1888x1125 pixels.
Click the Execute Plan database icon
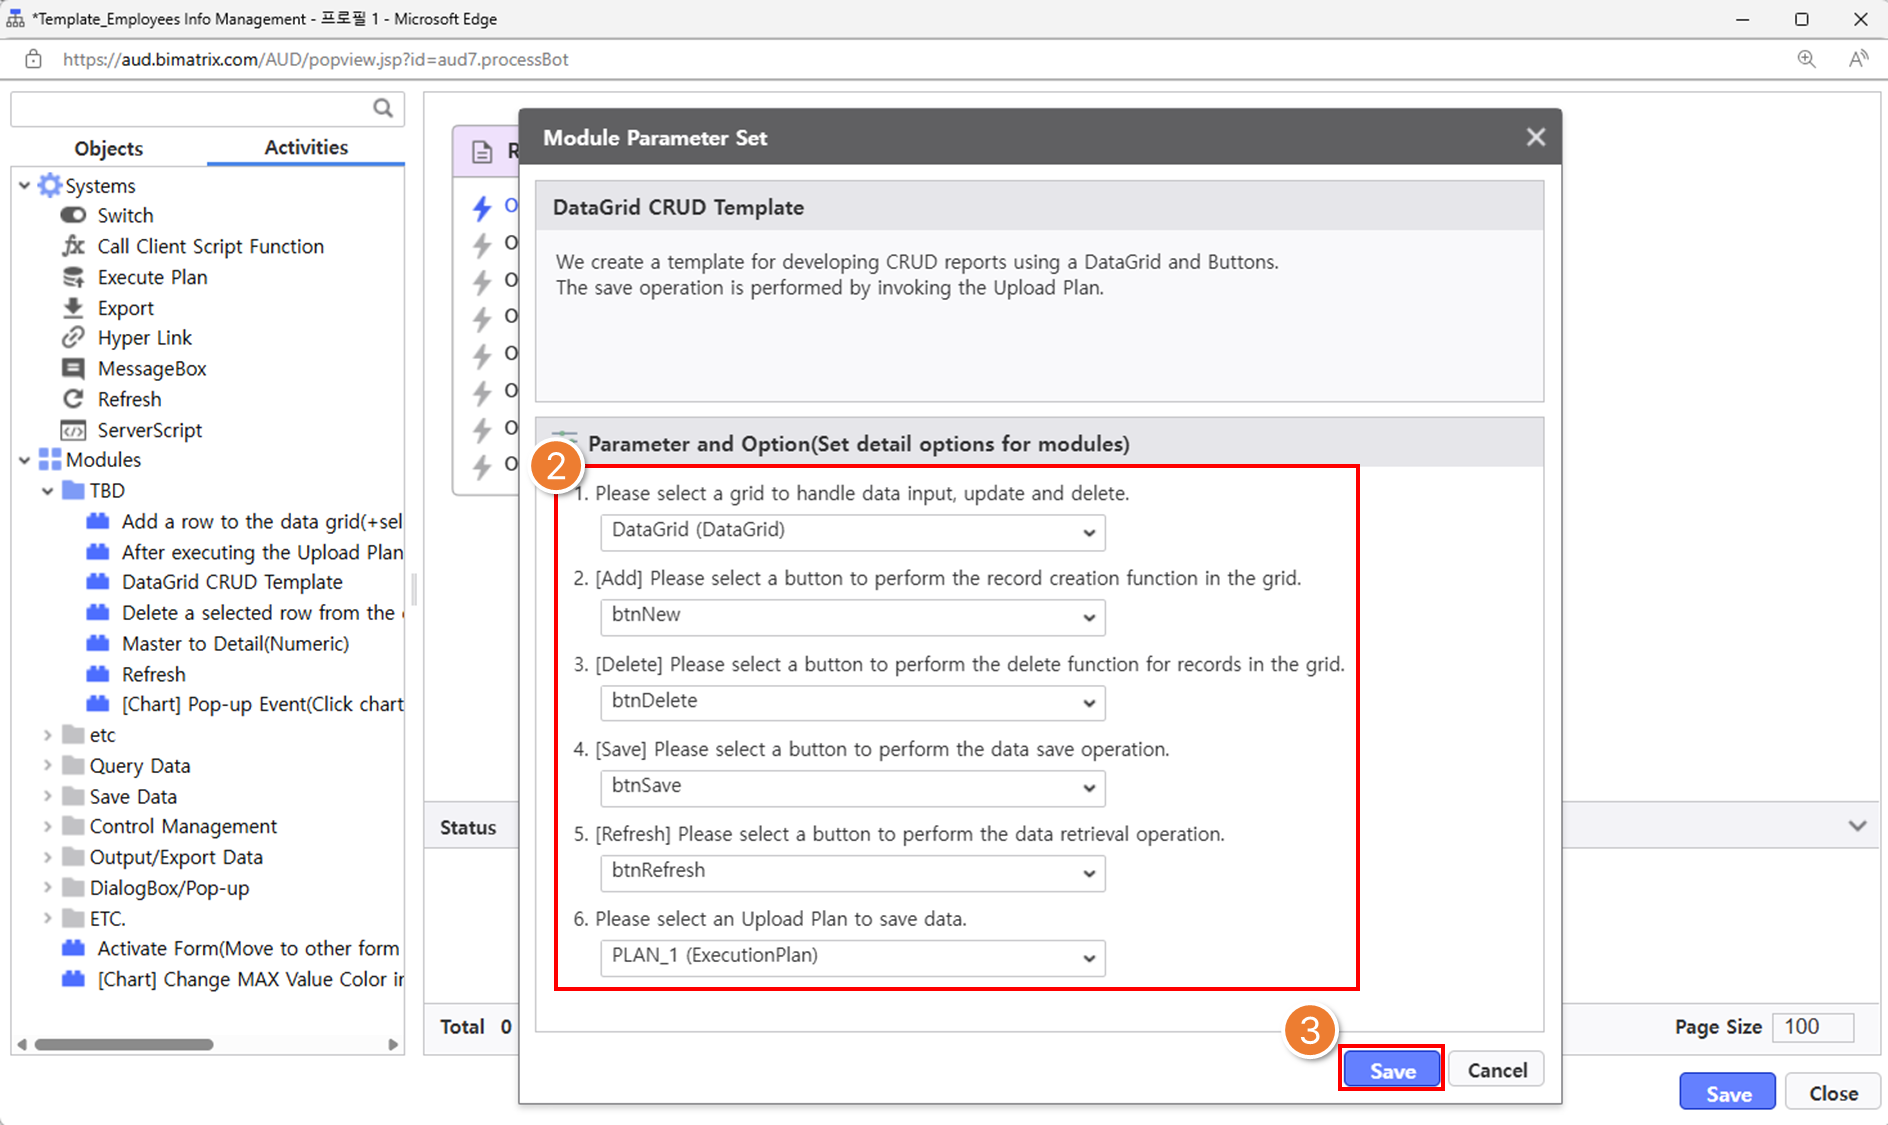73,277
